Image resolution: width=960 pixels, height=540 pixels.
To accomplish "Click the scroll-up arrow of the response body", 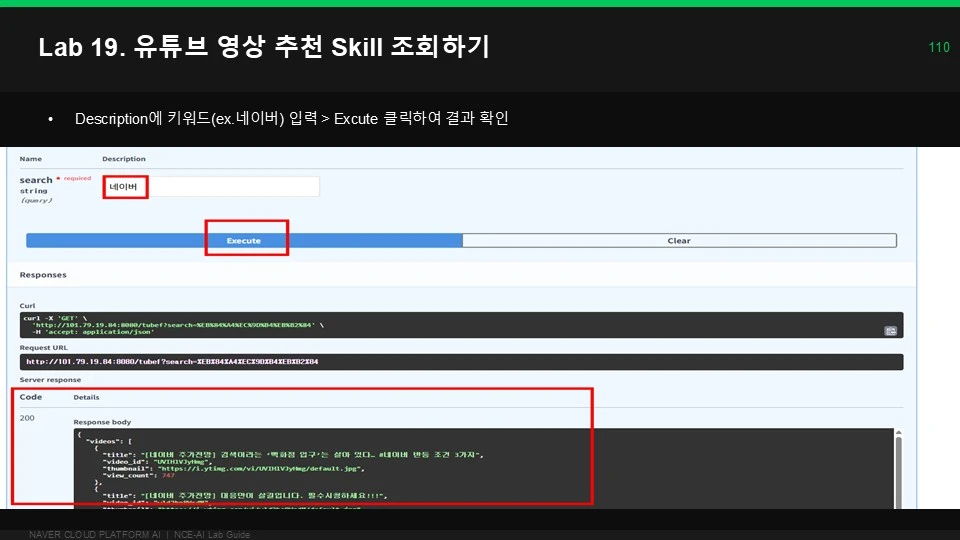I will pyautogui.click(x=899, y=432).
